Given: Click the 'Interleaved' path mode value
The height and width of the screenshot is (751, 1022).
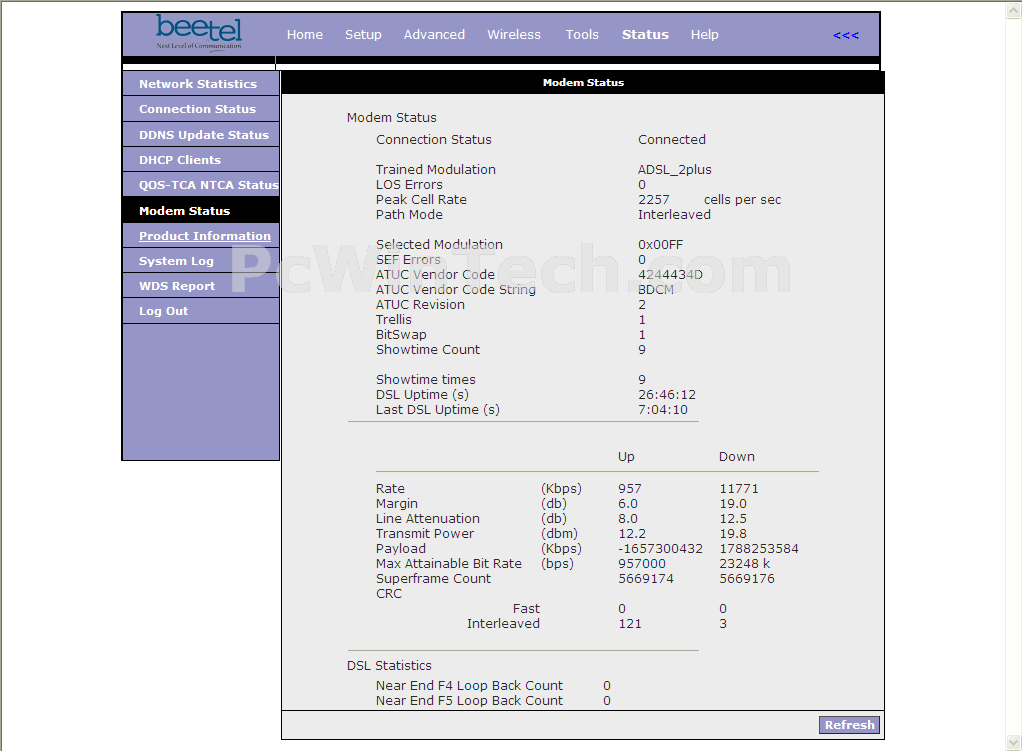Looking at the screenshot, I should click(x=674, y=214).
